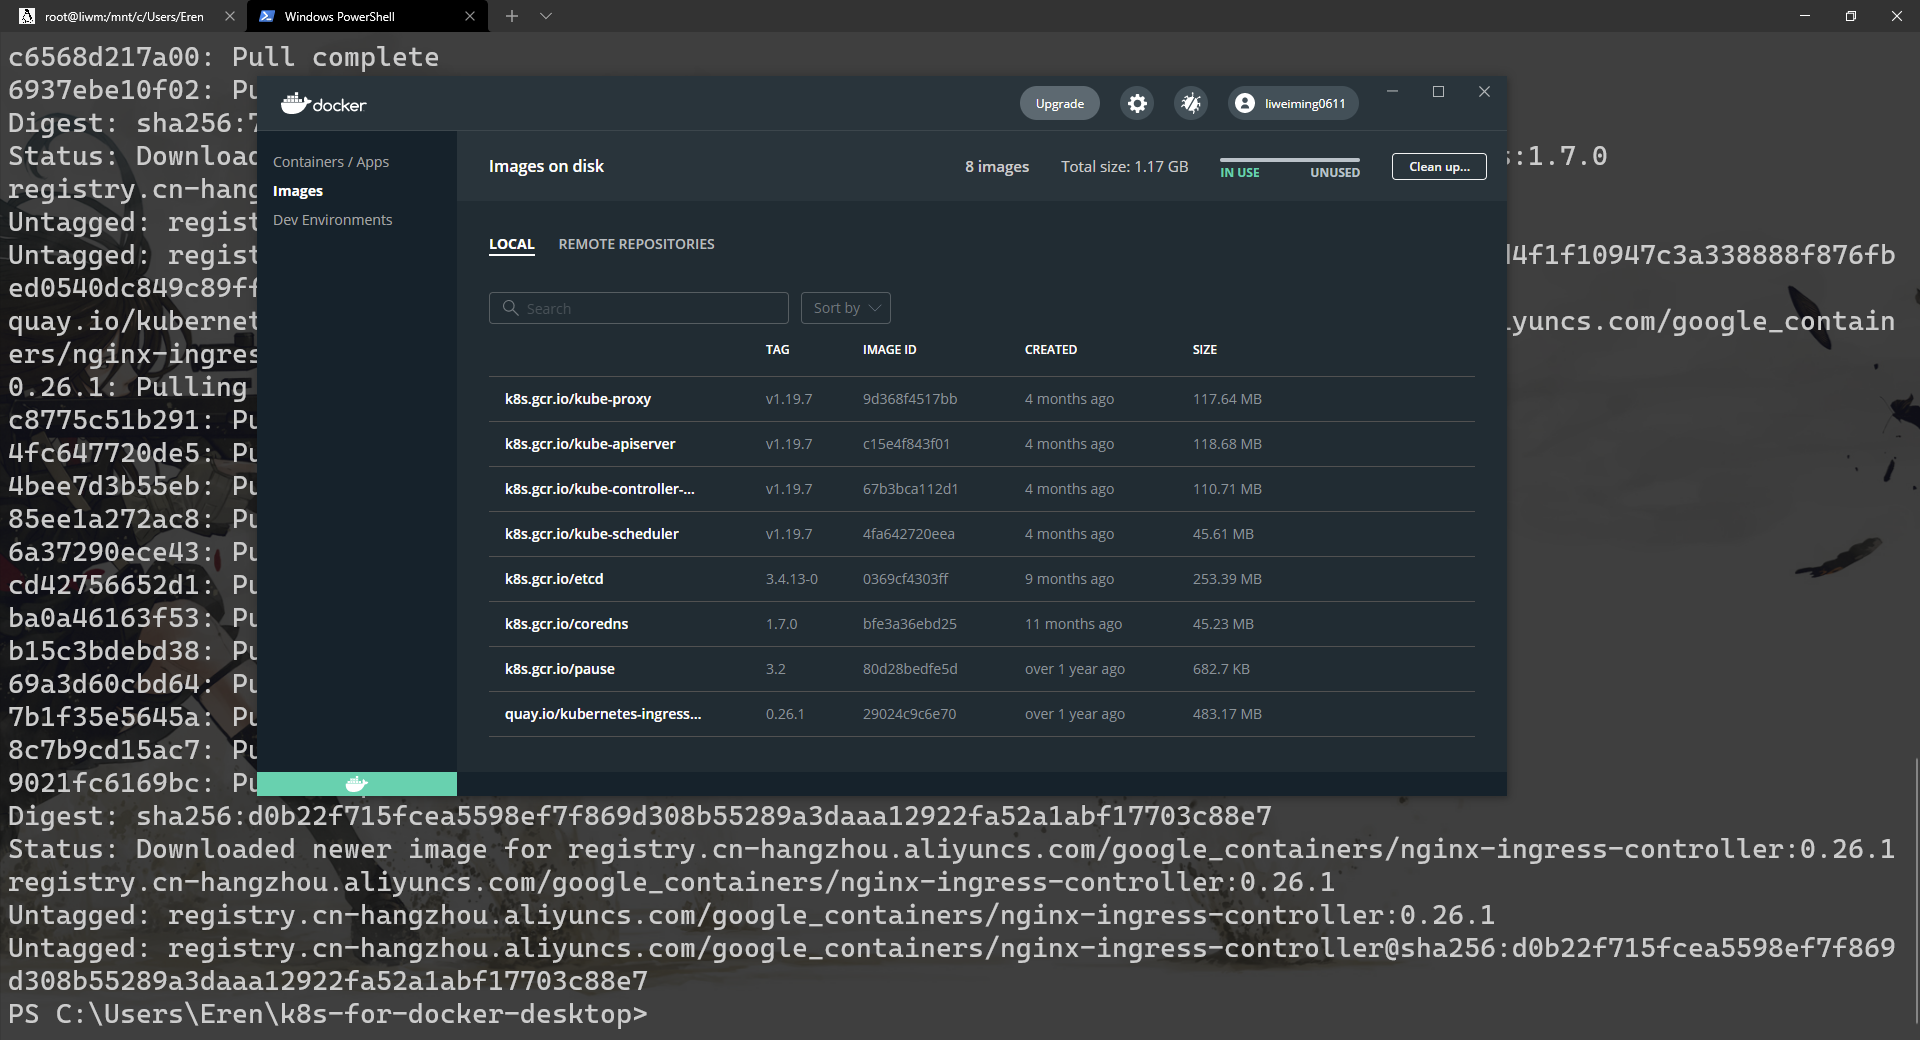Image resolution: width=1920 pixels, height=1040 pixels.
Task: Click the PowerShell tab icon
Action: pyautogui.click(x=267, y=16)
